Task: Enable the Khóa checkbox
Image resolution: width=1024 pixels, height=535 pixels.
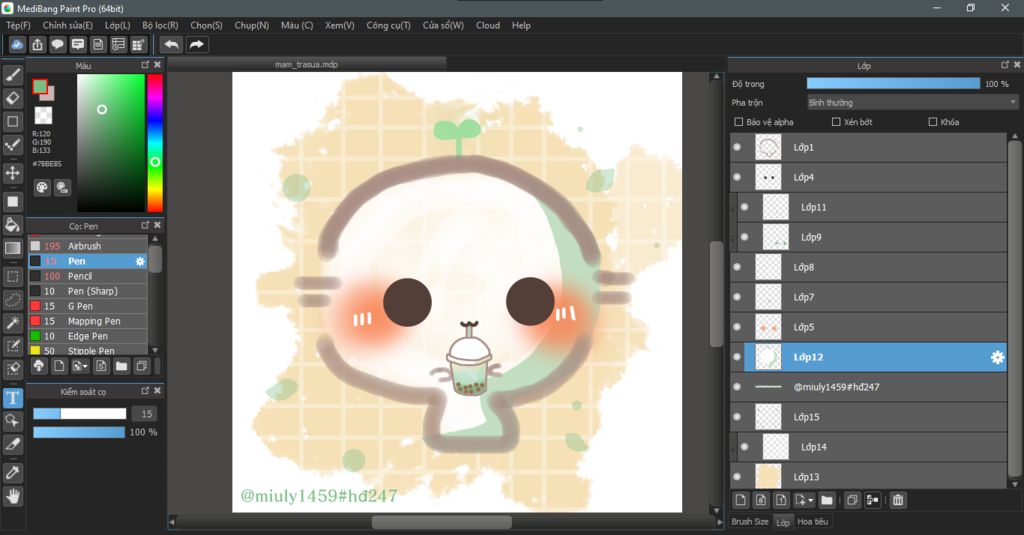Action: coord(933,122)
